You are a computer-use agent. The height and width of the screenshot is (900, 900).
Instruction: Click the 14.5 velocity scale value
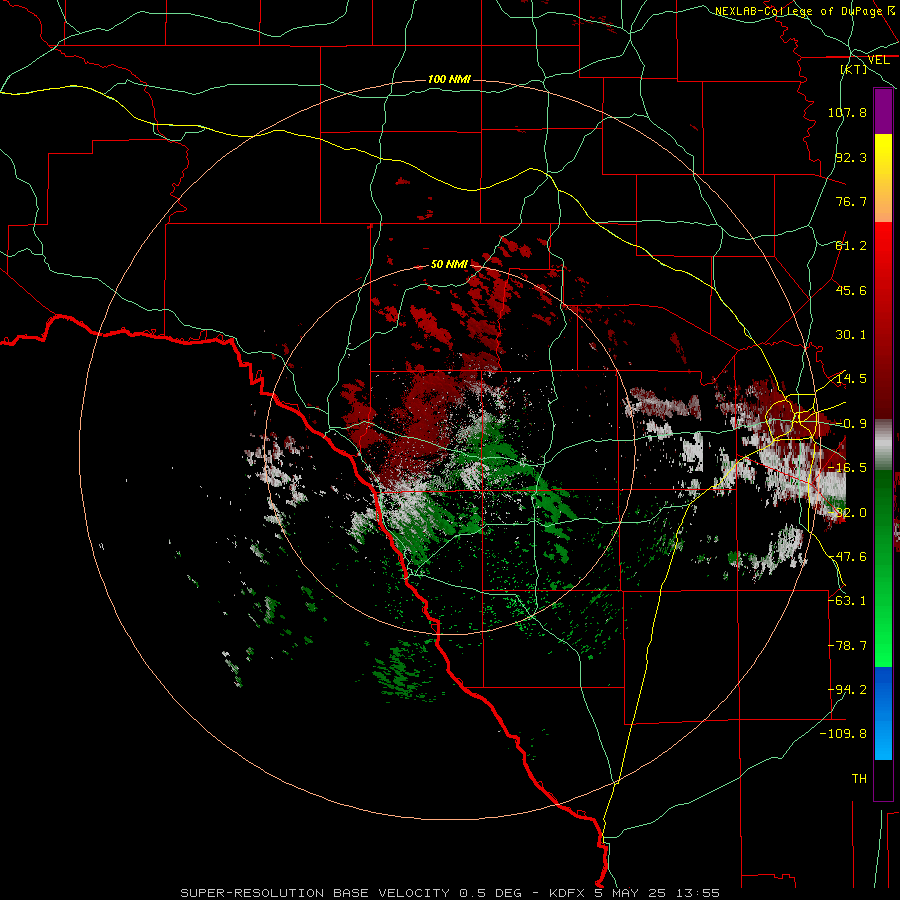[x=851, y=379]
